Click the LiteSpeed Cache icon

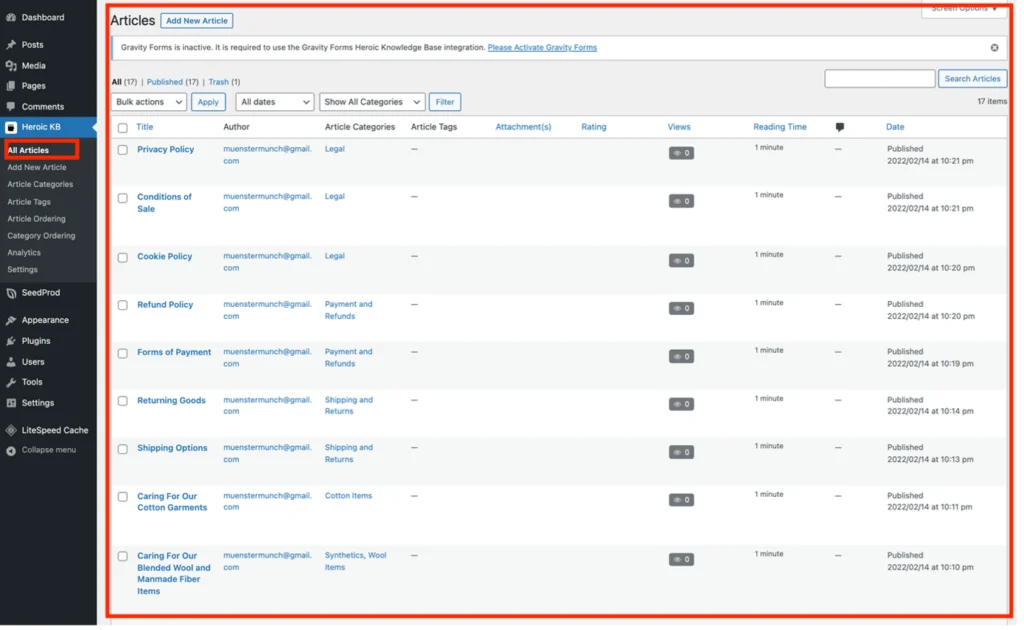(x=11, y=432)
